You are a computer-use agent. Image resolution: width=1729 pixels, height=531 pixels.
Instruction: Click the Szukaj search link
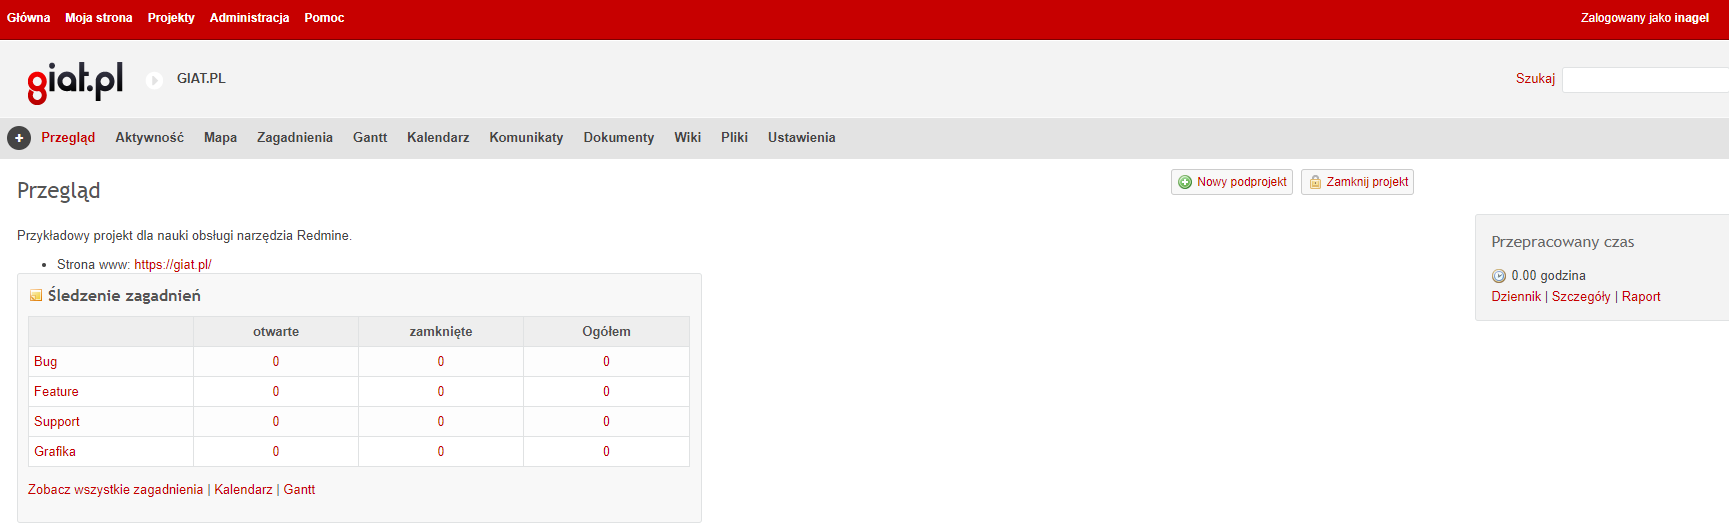coord(1535,78)
